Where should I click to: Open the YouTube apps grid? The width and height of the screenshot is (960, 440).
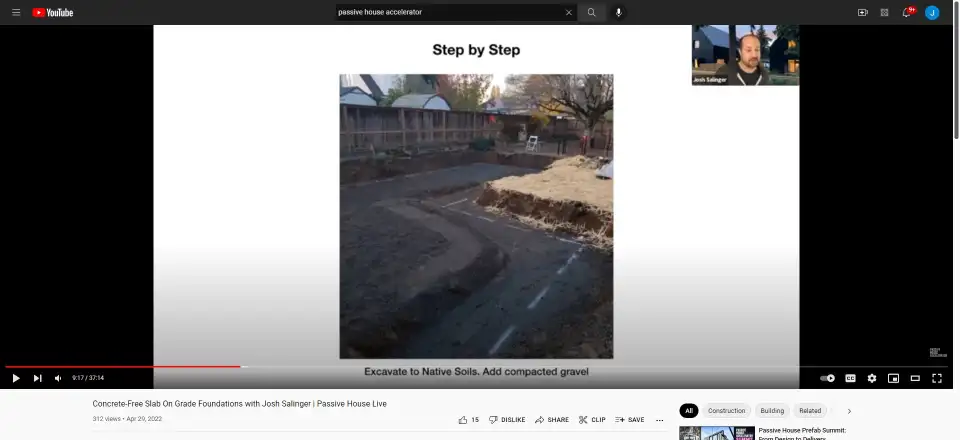(884, 12)
